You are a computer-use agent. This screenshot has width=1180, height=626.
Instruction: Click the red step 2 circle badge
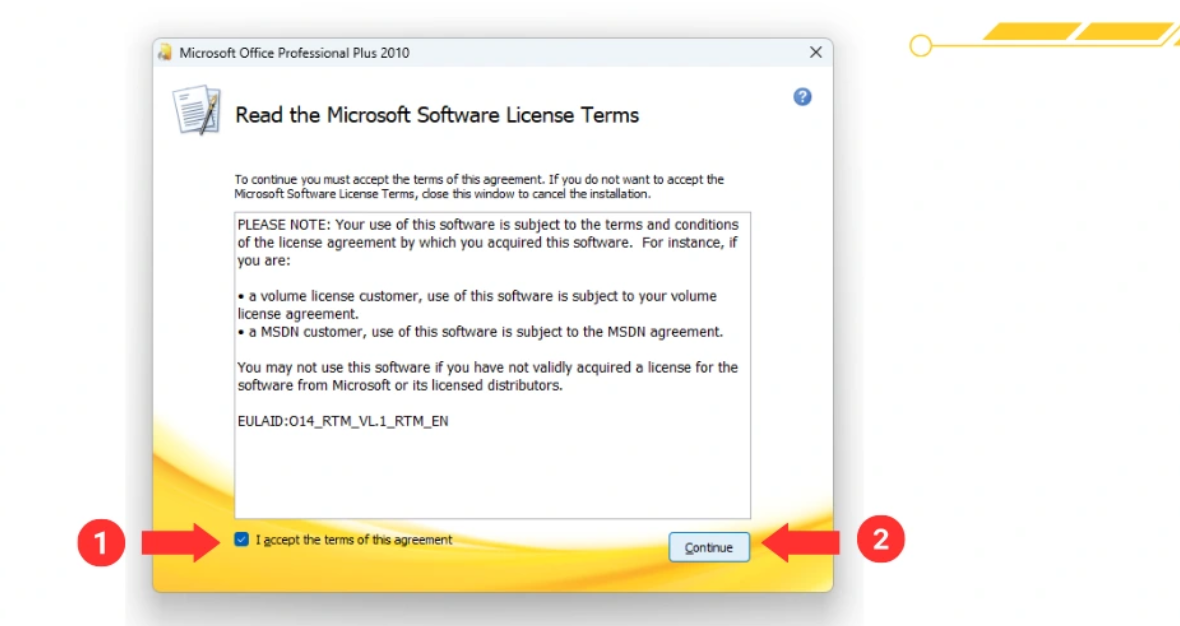pyautogui.click(x=880, y=541)
